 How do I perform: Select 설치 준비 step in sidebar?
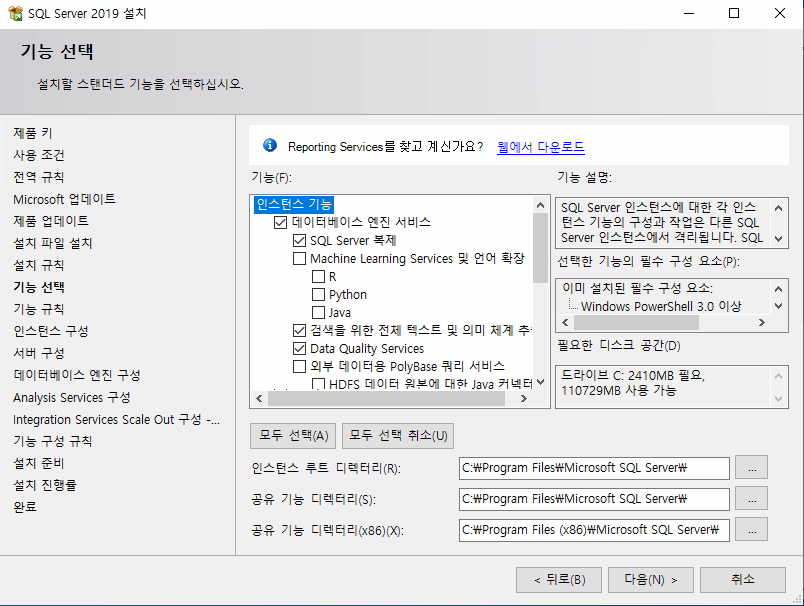click(x=39, y=463)
